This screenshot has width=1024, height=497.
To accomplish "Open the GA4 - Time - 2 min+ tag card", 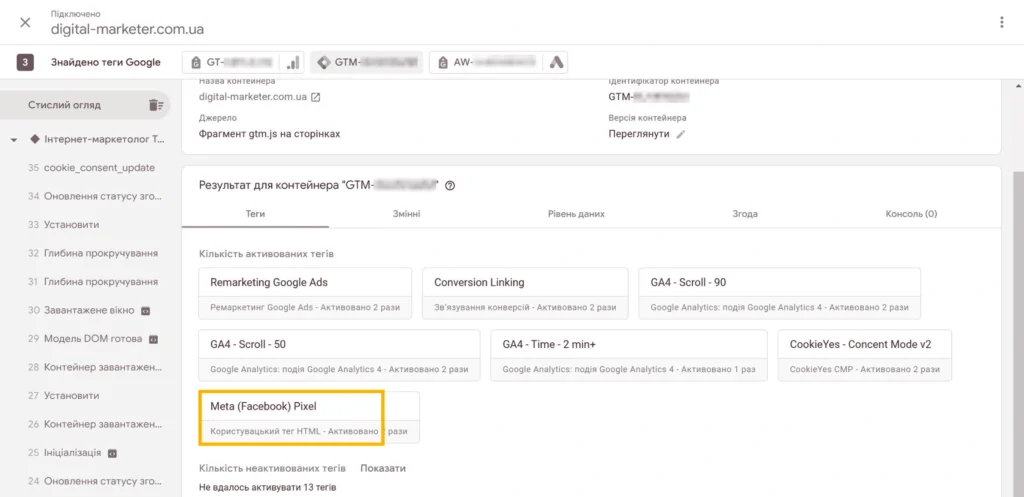I will click(x=630, y=355).
